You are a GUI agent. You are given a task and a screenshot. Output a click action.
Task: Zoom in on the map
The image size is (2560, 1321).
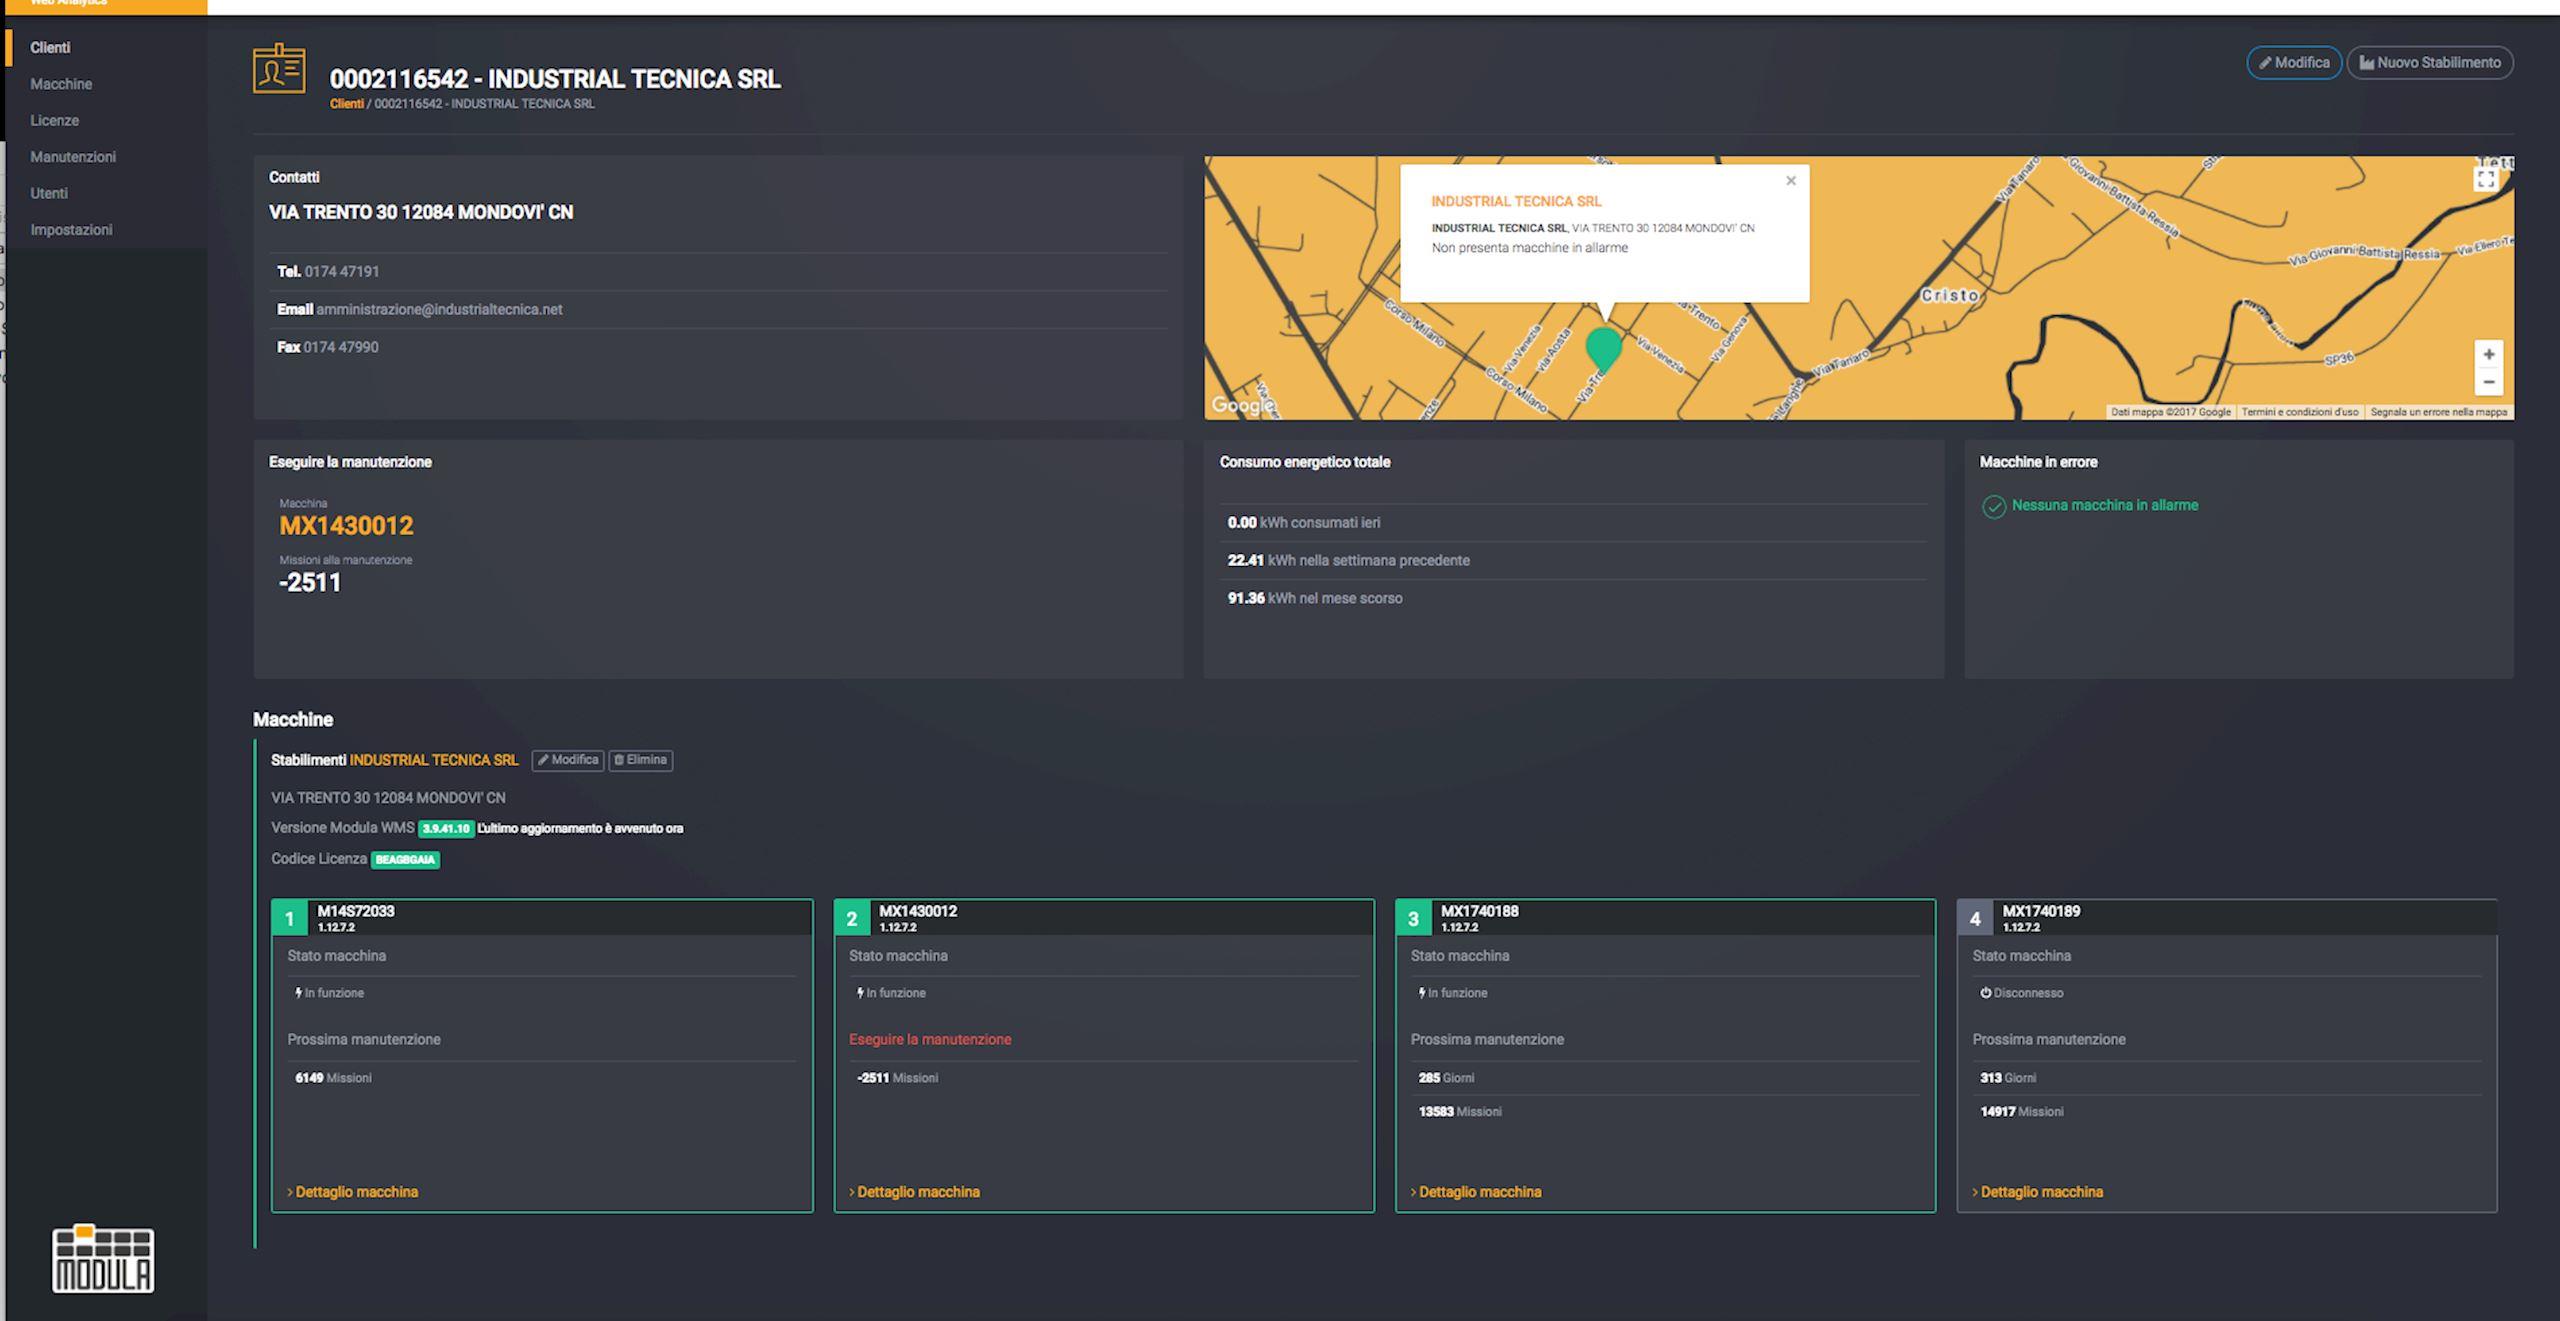pos(2488,355)
